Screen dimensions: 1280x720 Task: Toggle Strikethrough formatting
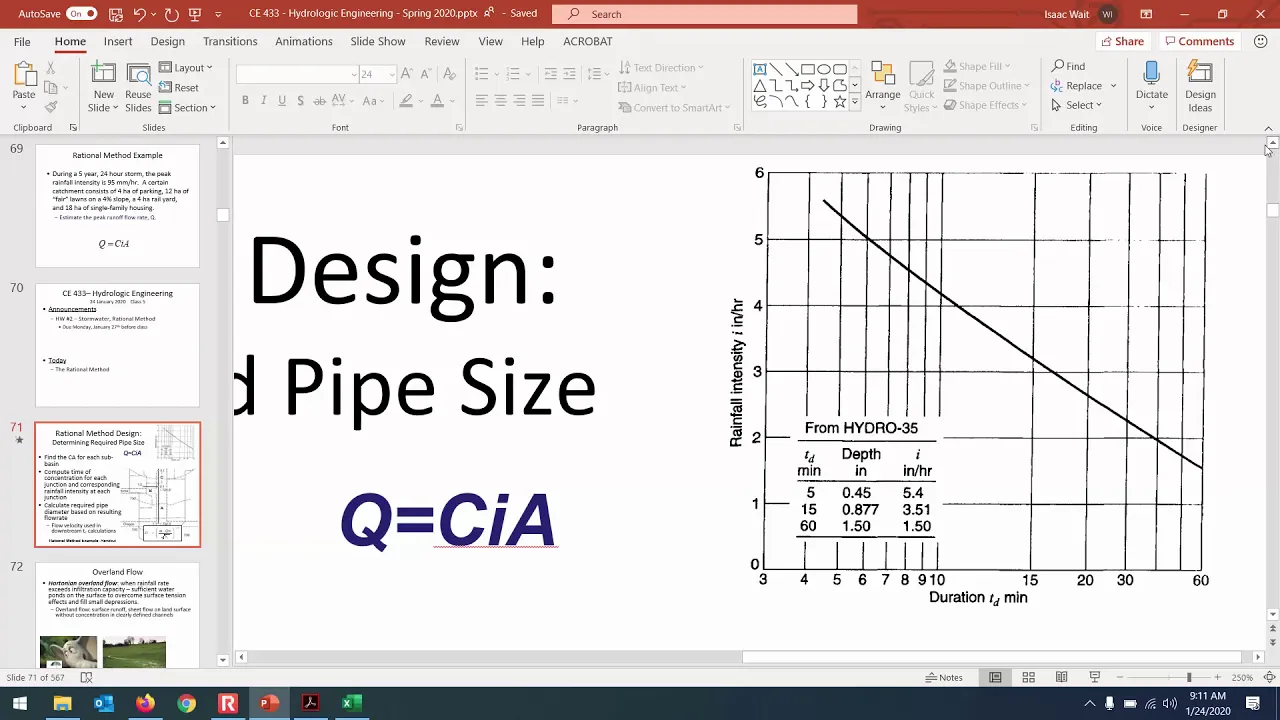point(320,100)
